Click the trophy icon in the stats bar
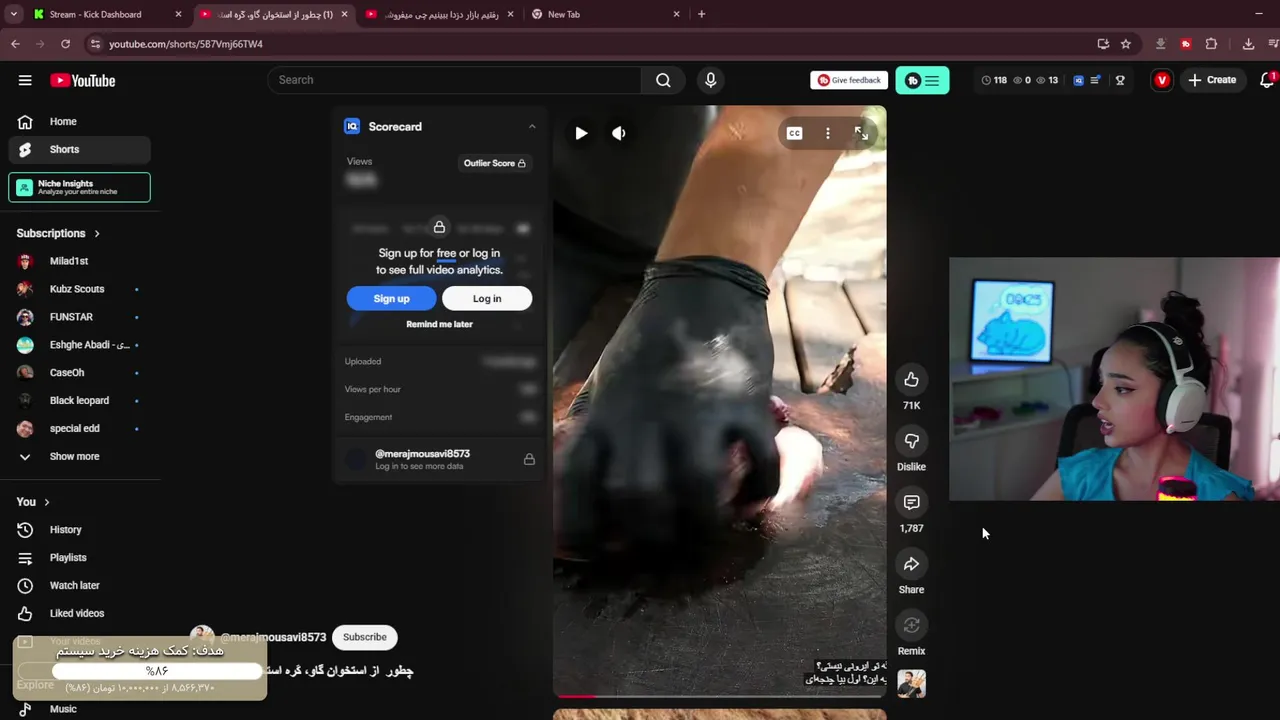 tap(1120, 80)
